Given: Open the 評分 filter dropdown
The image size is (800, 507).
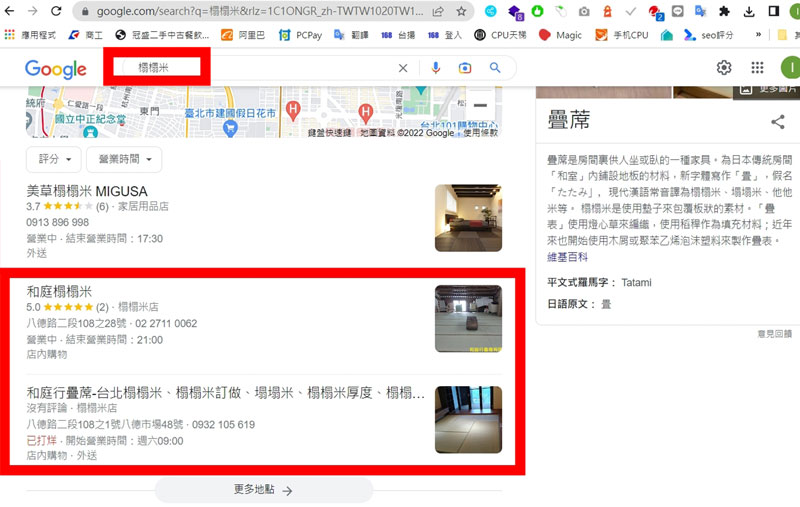Looking at the screenshot, I should [55, 159].
